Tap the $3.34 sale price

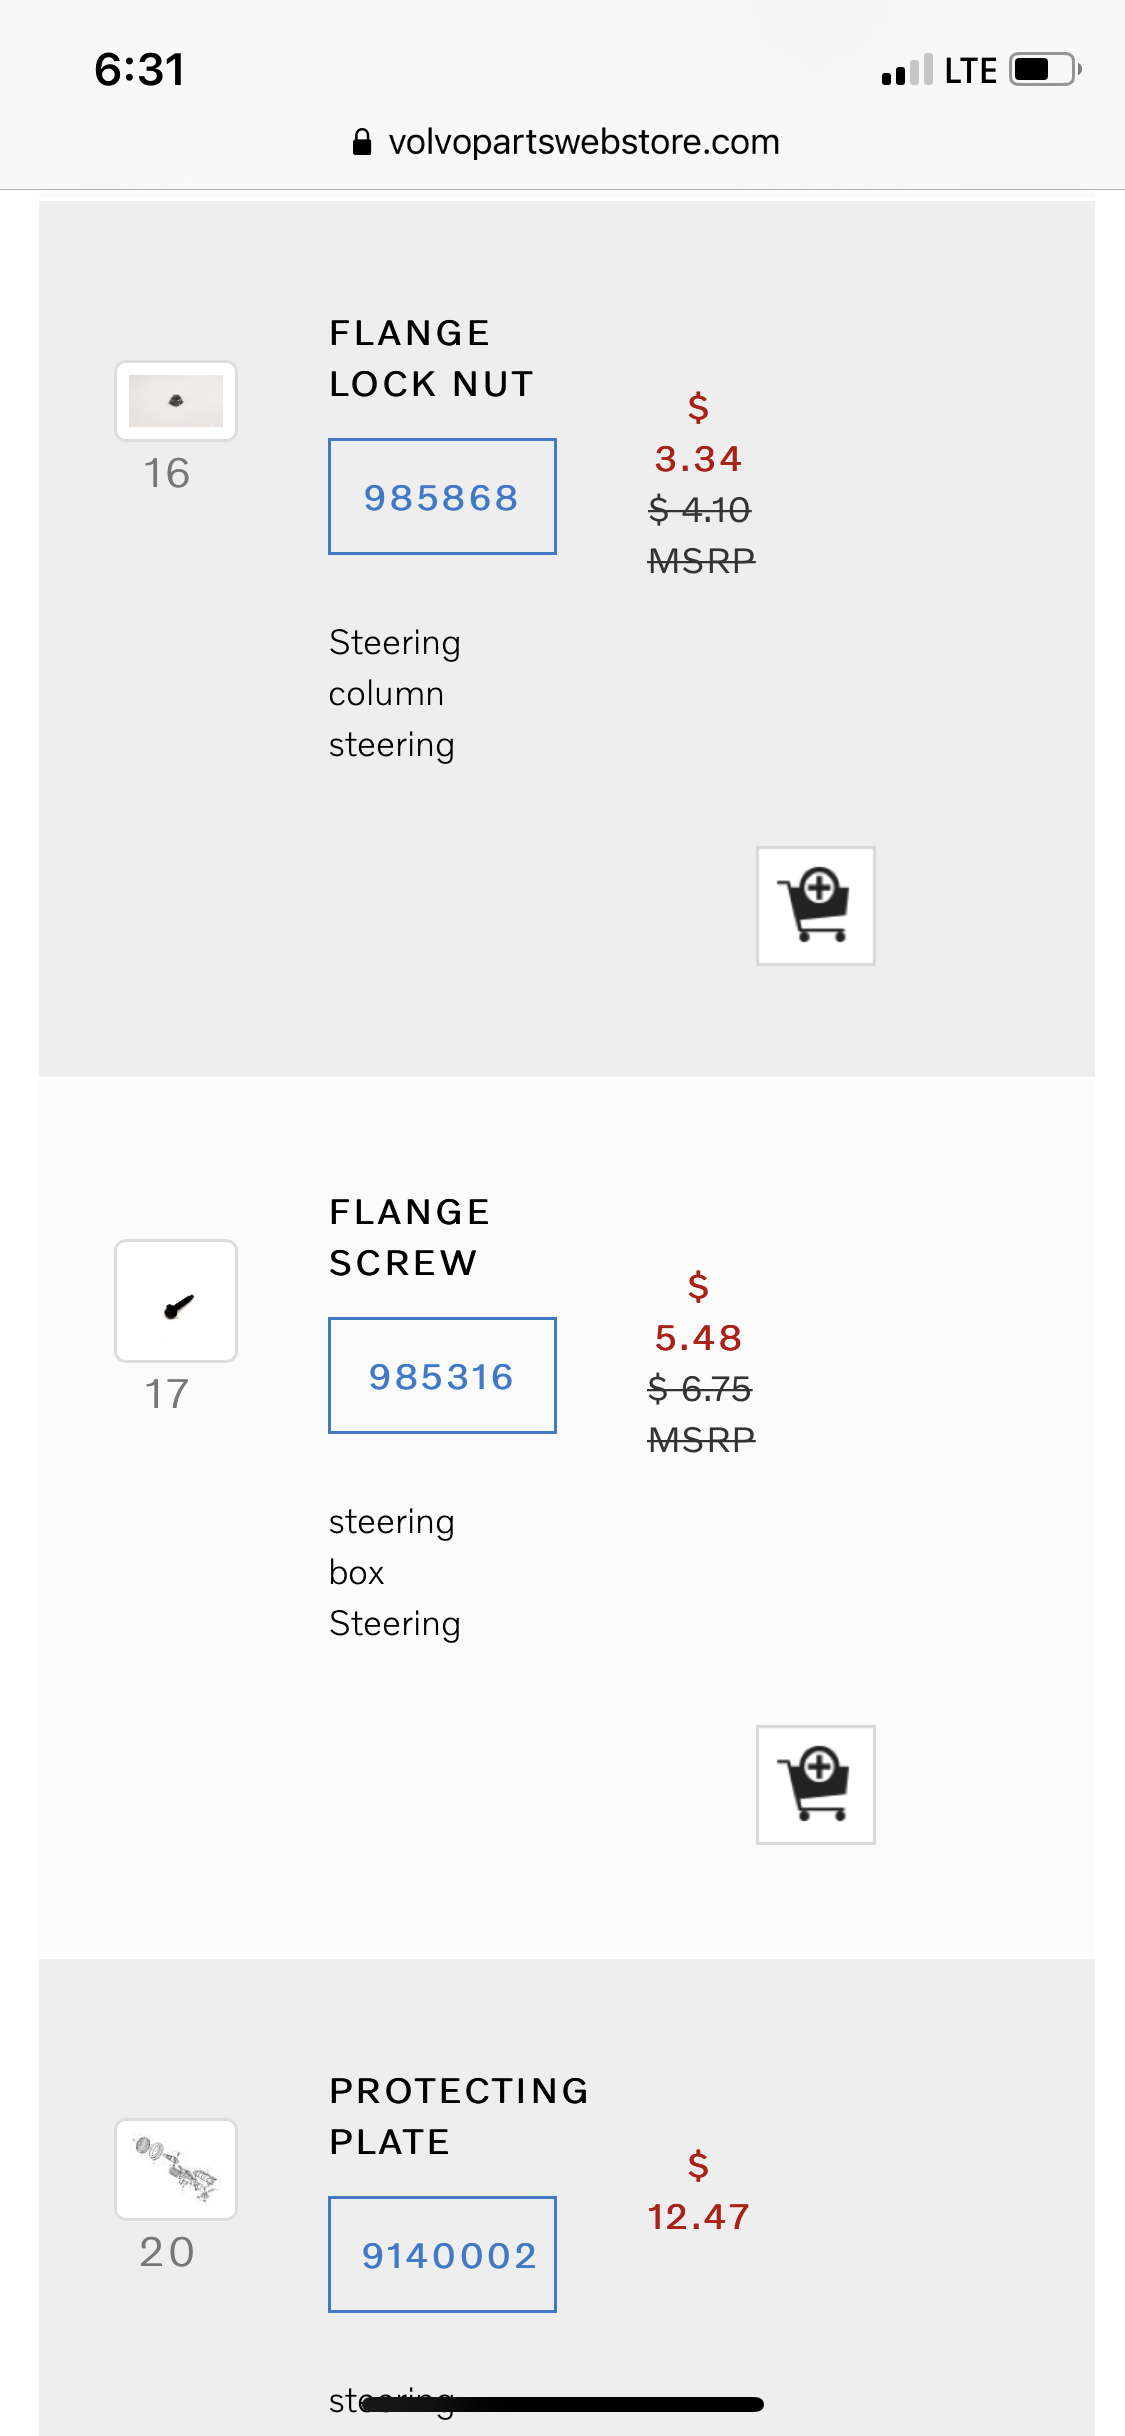(698, 458)
